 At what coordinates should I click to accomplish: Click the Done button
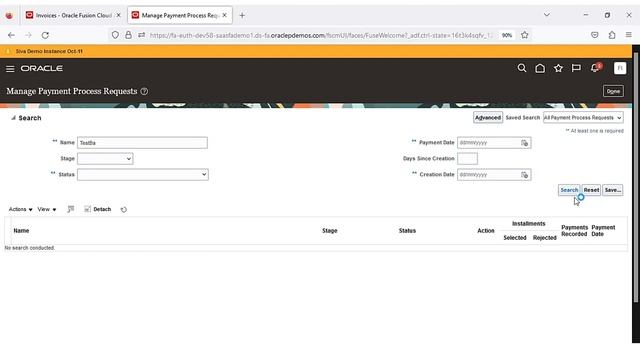point(613,91)
